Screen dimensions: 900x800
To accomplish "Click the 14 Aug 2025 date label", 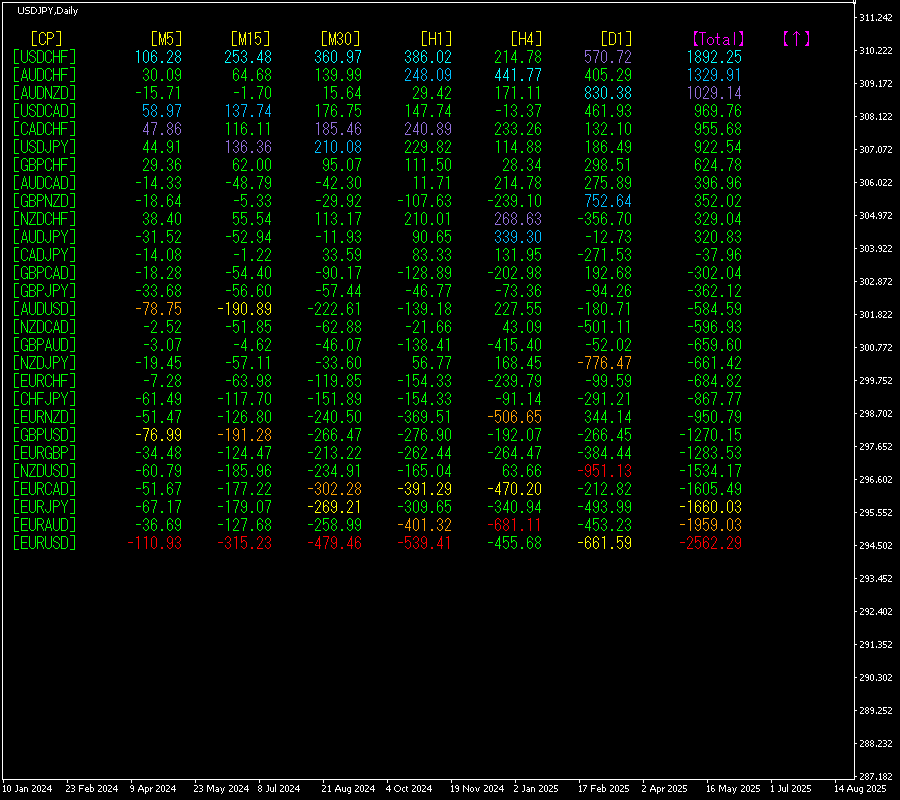I will coord(860,789).
